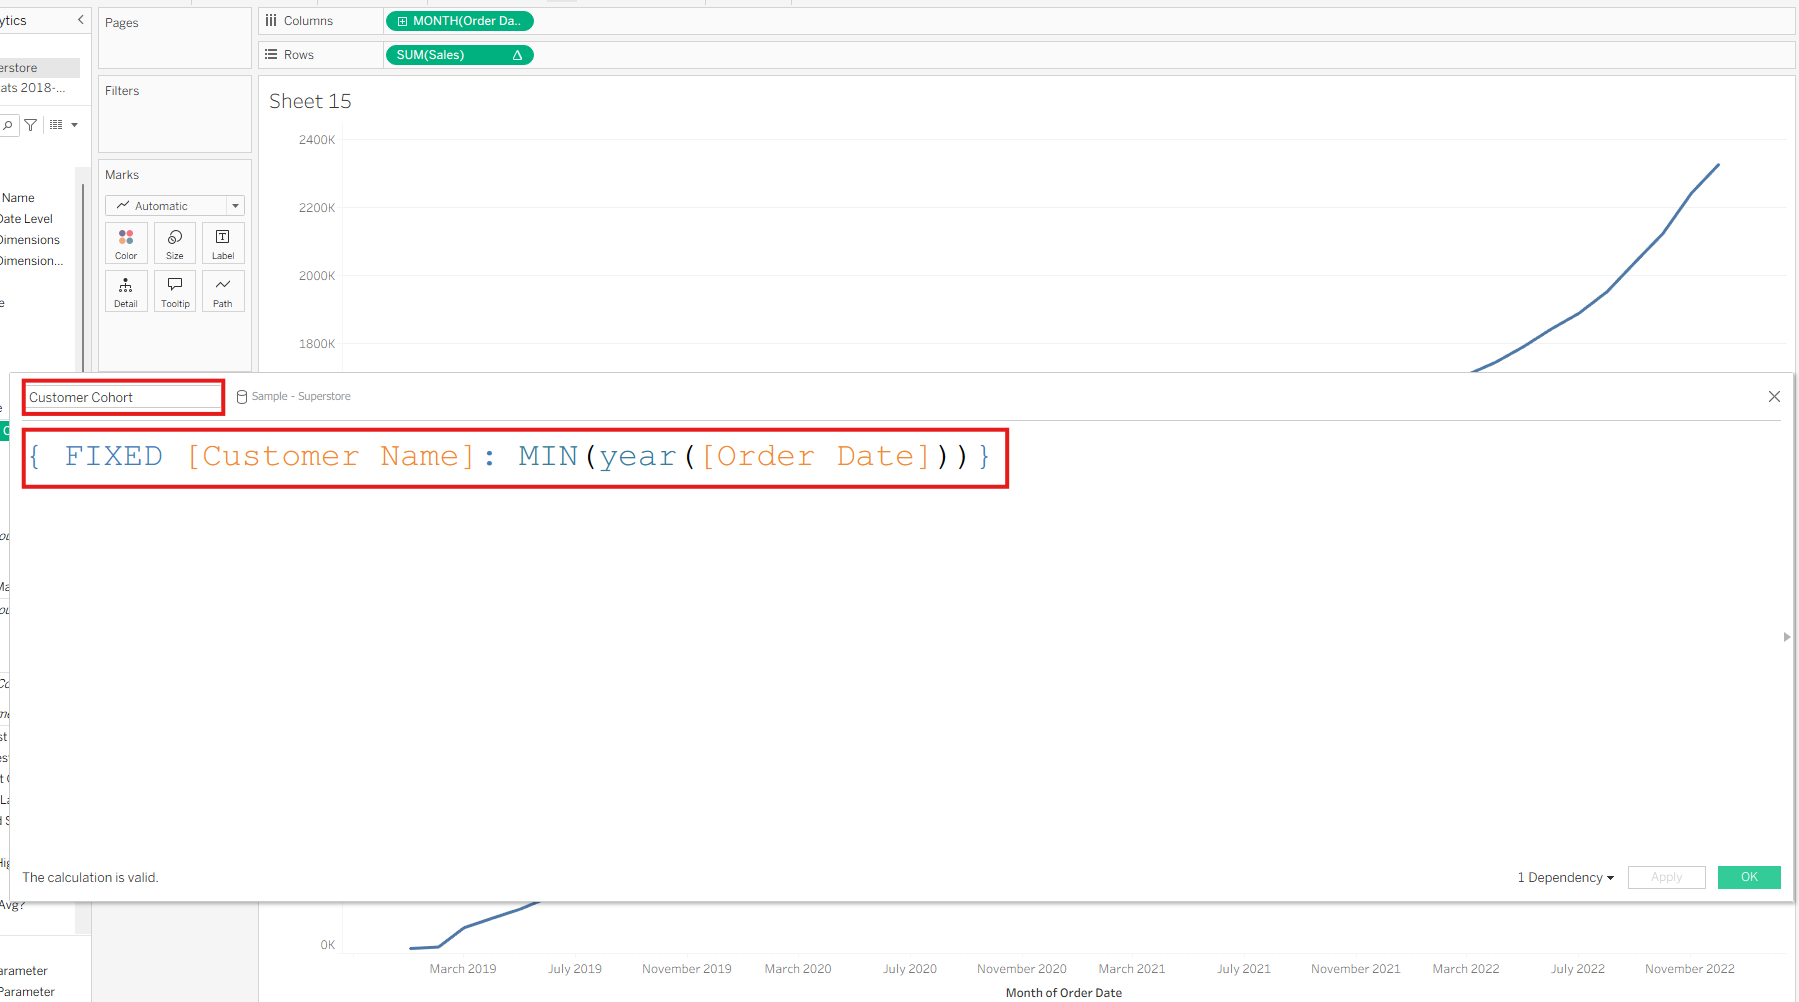Open the Color card in Marks
1799x1002 pixels.
coord(126,243)
